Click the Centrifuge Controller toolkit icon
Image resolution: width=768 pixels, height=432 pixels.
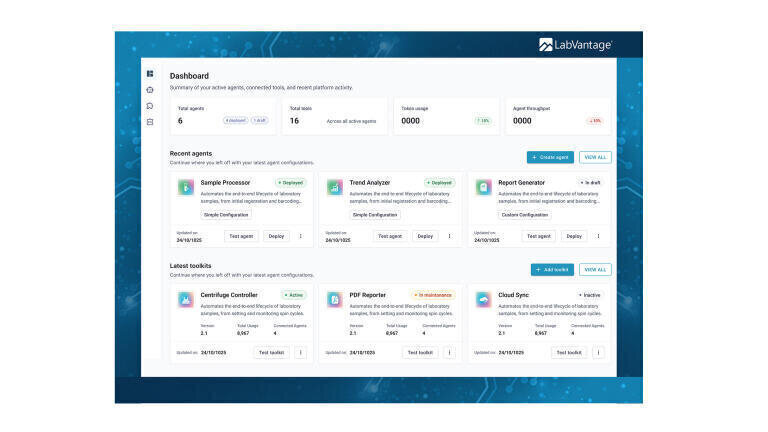click(x=186, y=300)
